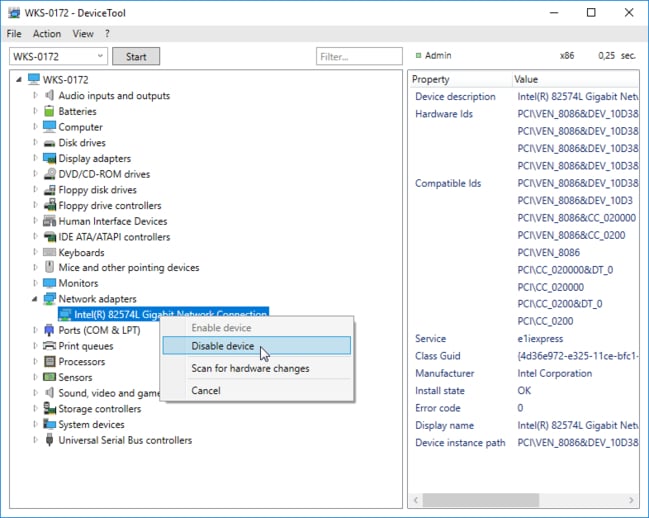Click the Monitors category icon
649x518 pixels.
(x=49, y=284)
